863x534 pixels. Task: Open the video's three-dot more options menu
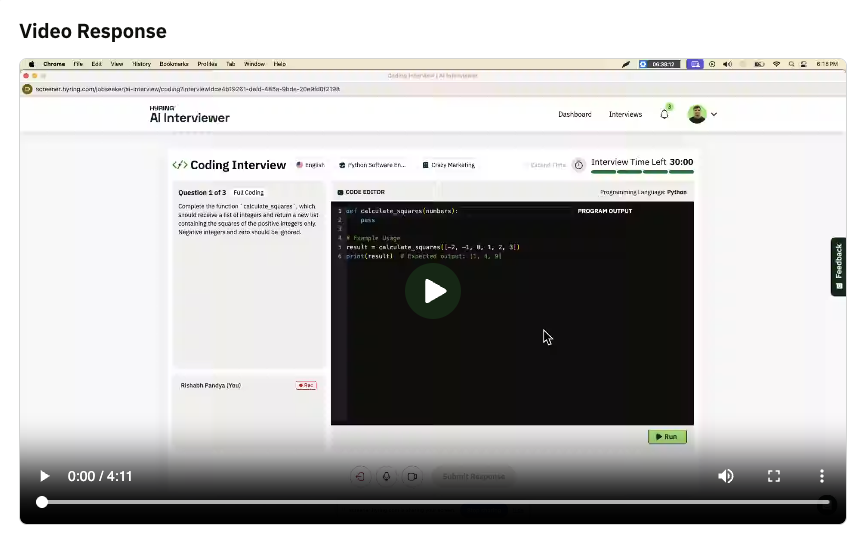(x=821, y=476)
